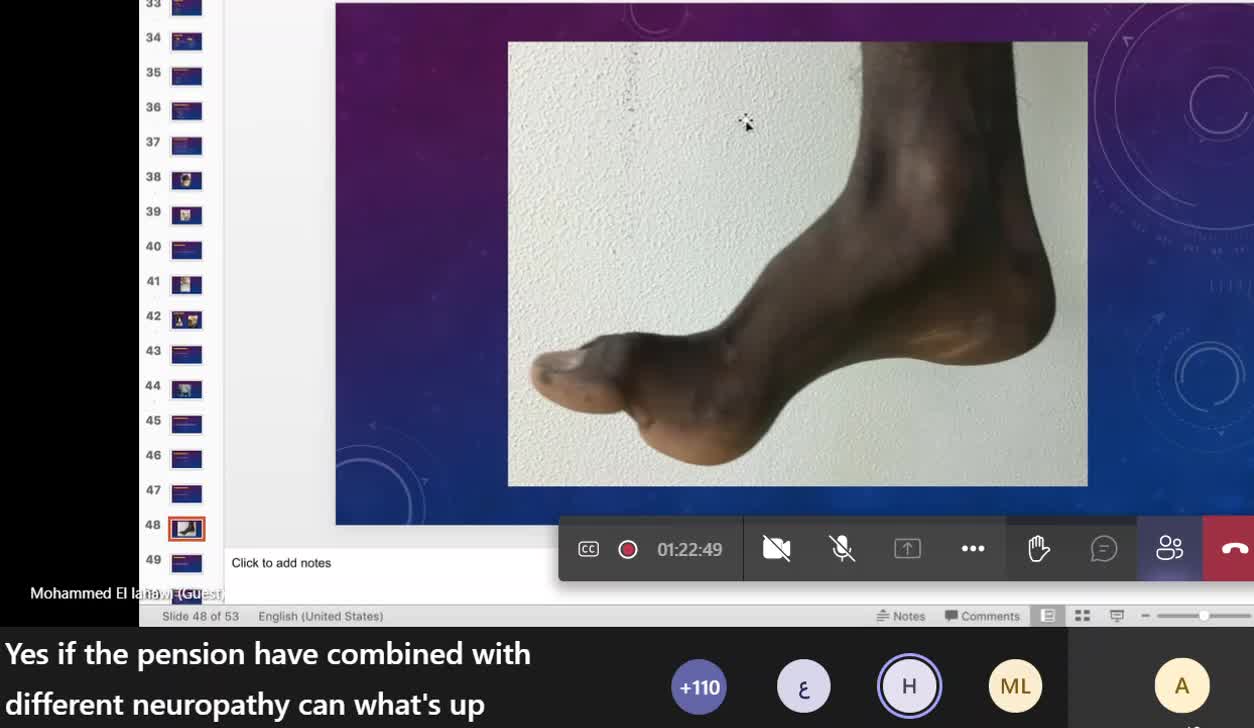1254x728 pixels.
Task: Start slide show view from status bar
Action: point(1117,616)
